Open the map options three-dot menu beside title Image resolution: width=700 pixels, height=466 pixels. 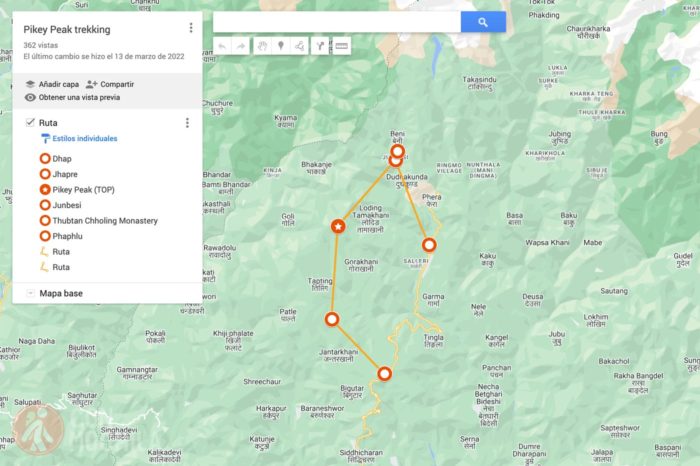pyautogui.click(x=191, y=28)
